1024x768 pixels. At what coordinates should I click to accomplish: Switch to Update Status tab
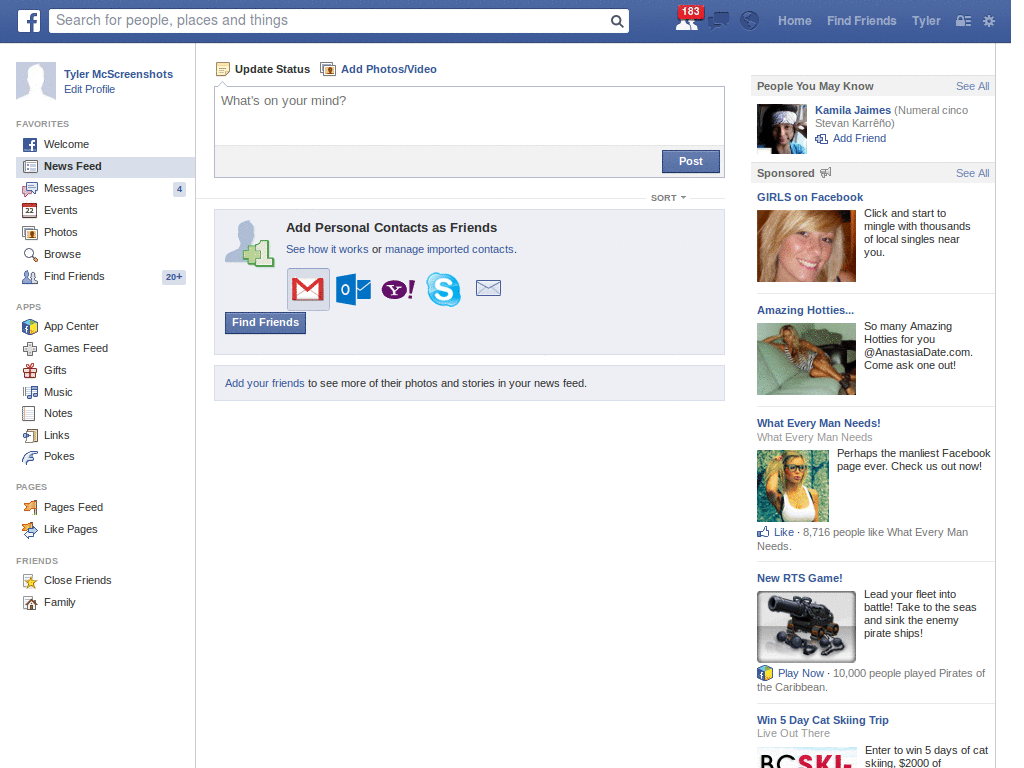click(263, 69)
